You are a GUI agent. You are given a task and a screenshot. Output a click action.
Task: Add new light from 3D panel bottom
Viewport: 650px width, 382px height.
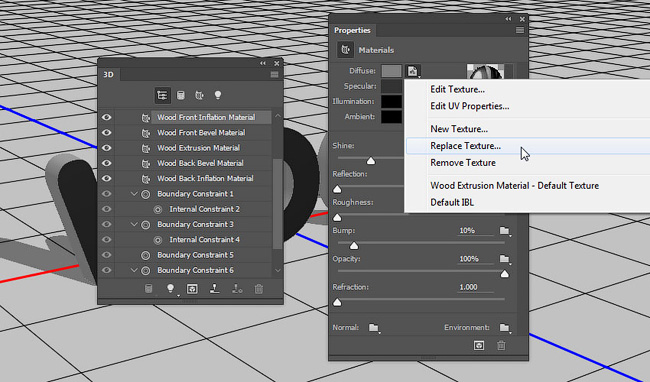click(170, 288)
